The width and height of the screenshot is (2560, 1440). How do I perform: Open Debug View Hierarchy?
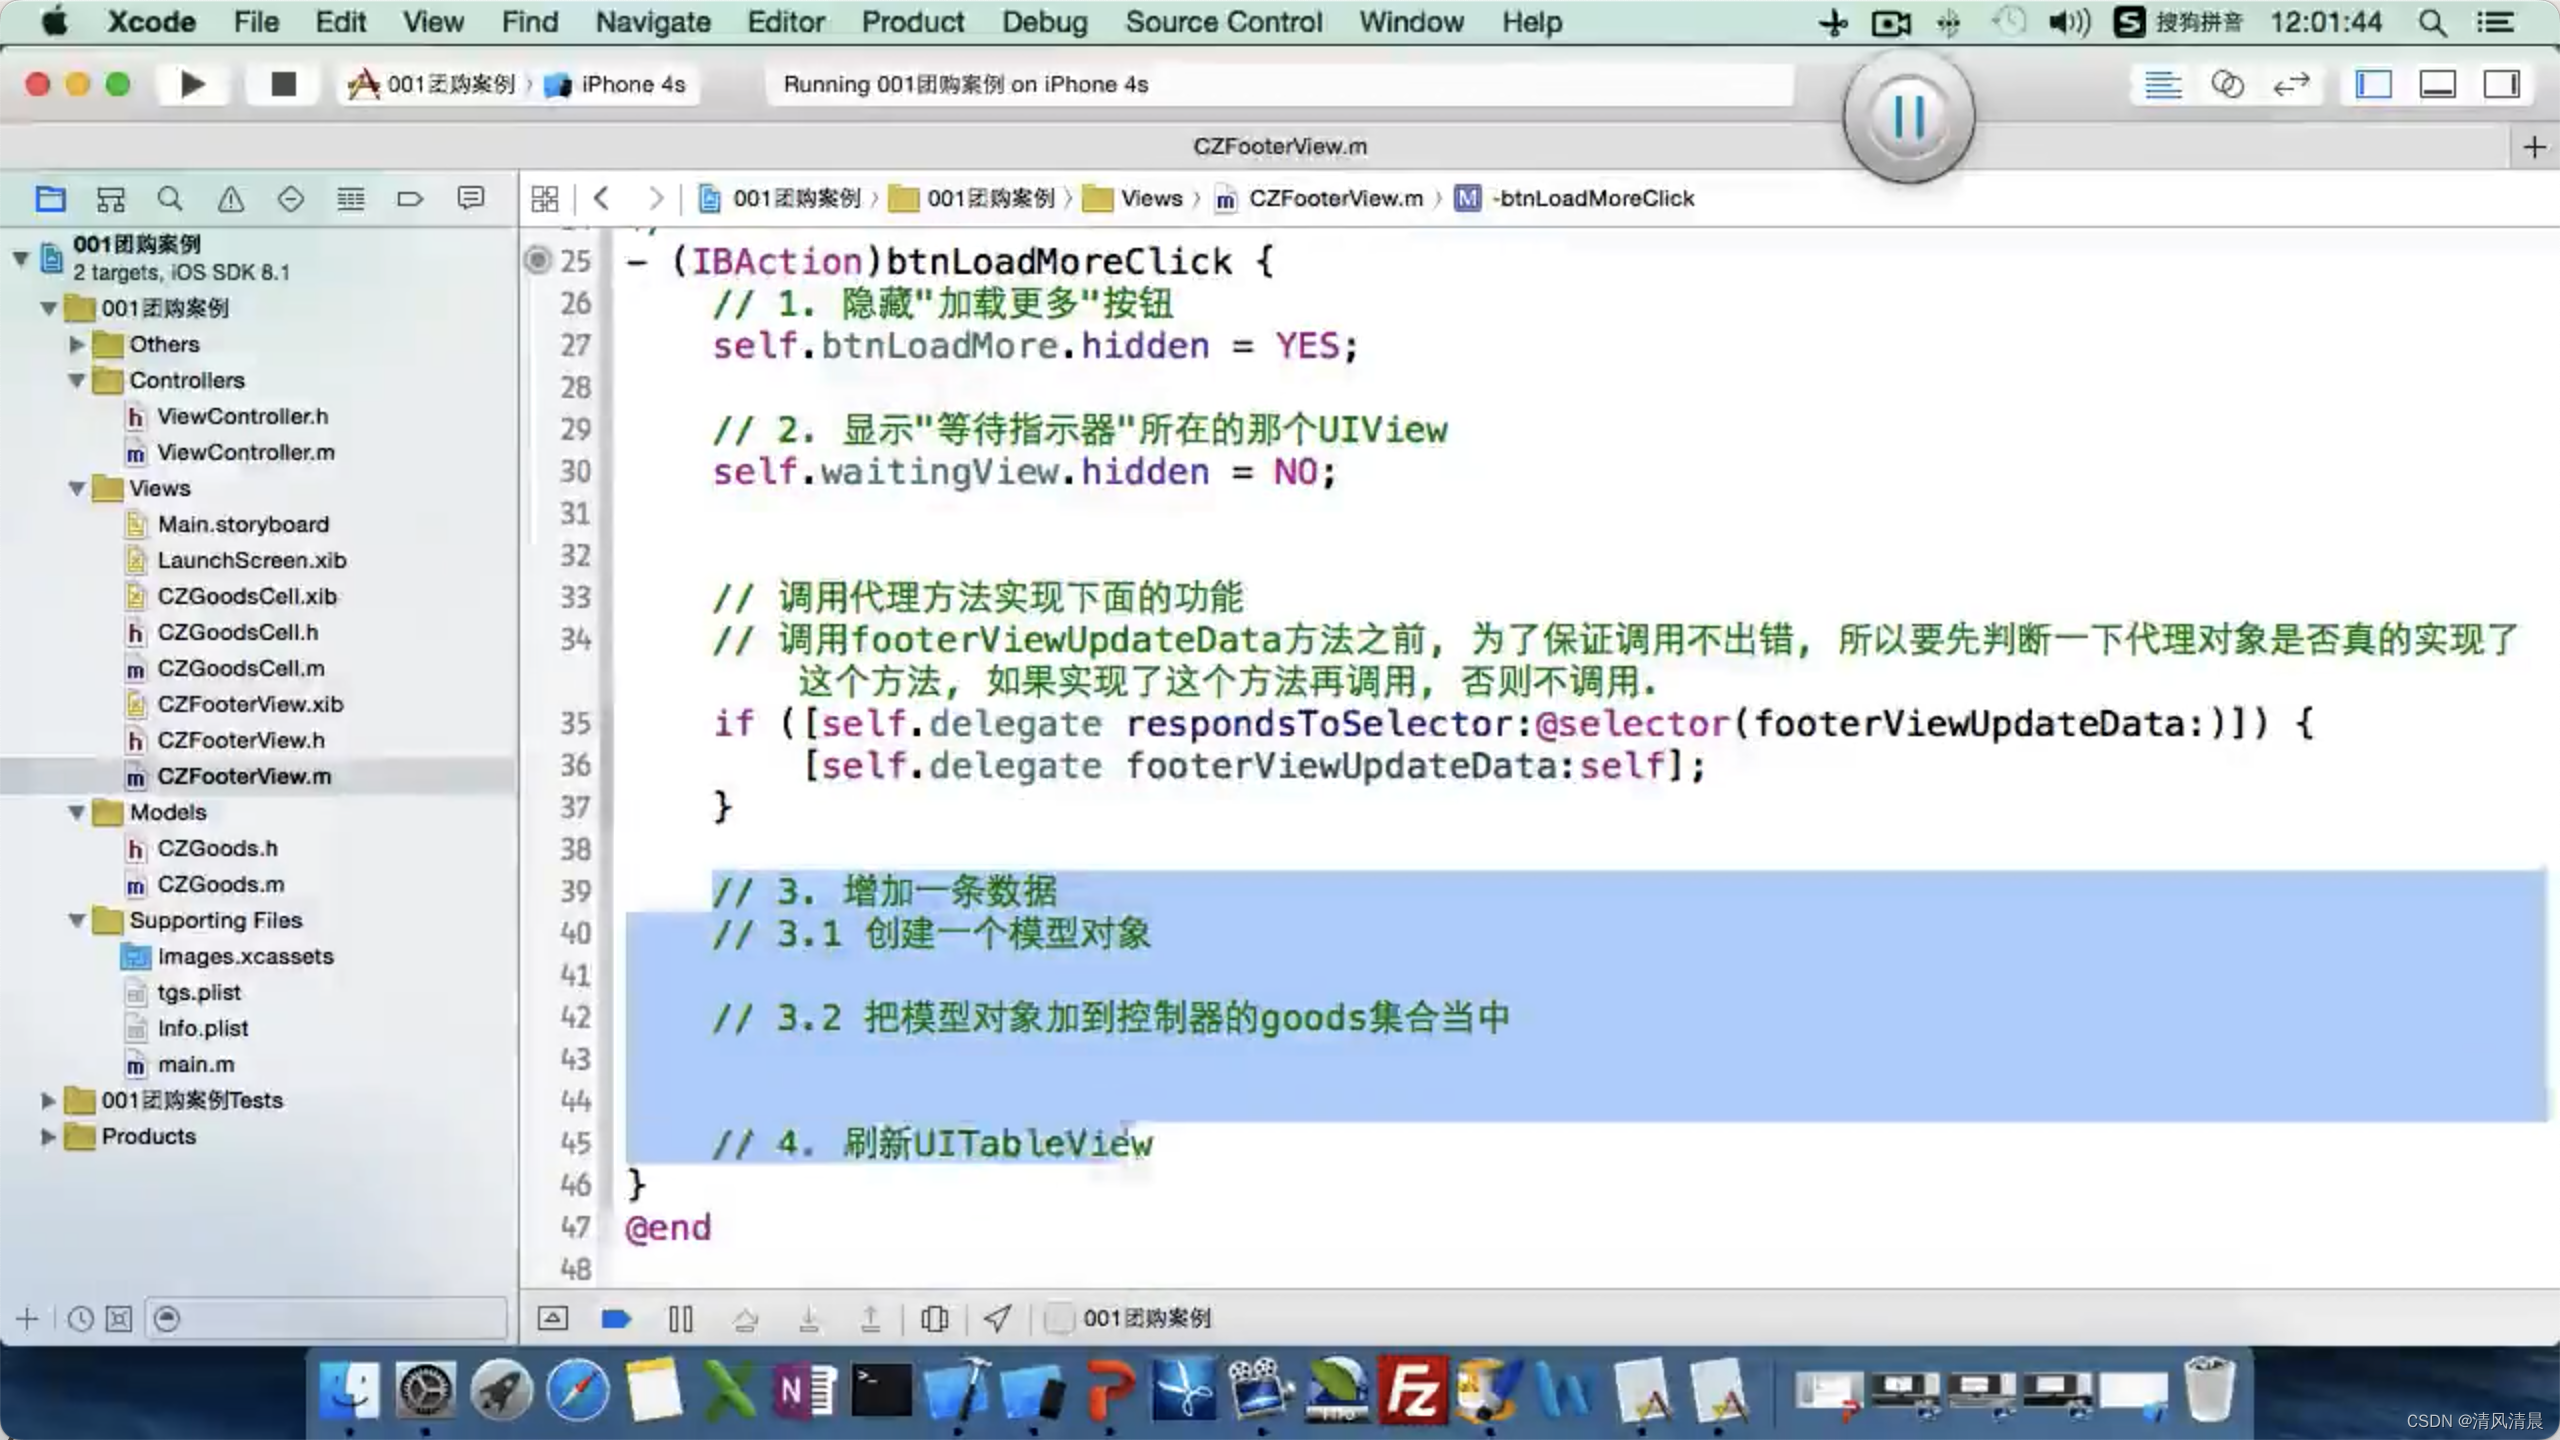pyautogui.click(x=934, y=1318)
